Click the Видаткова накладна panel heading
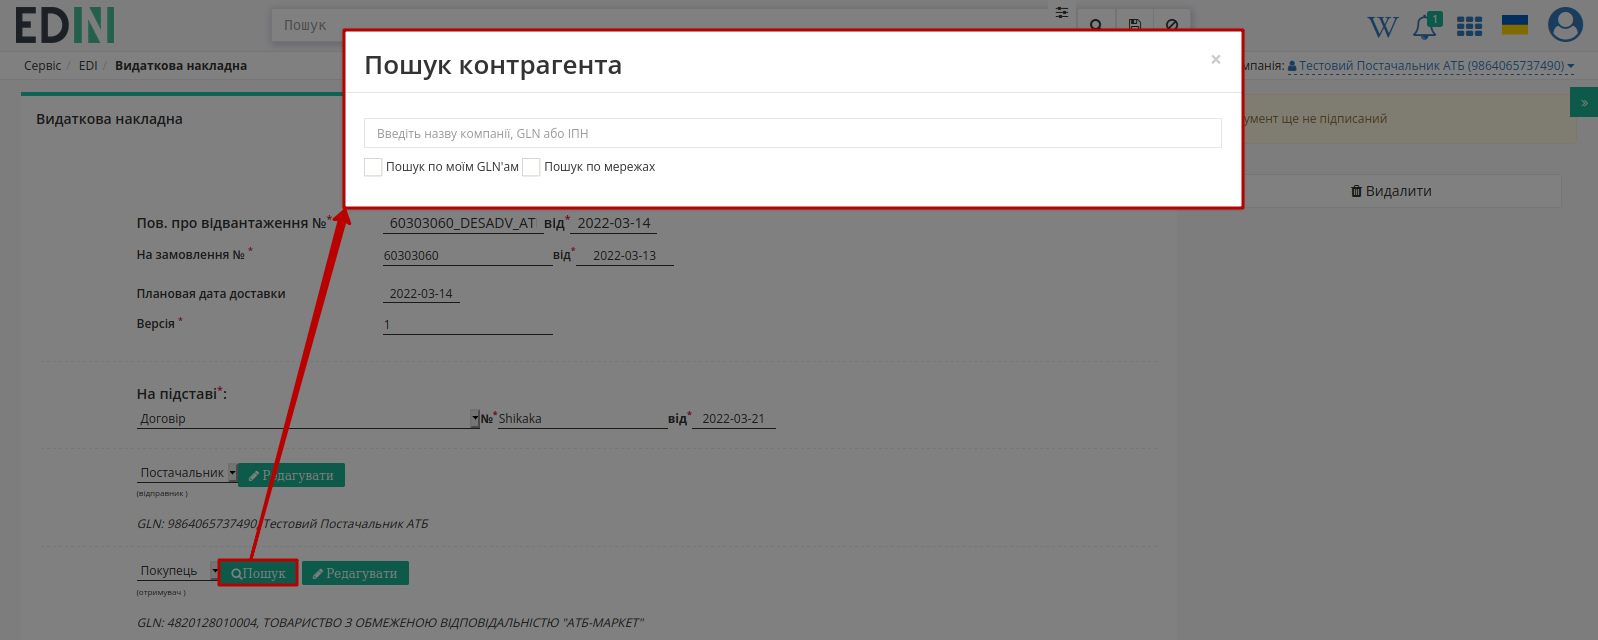Image resolution: width=1598 pixels, height=640 pixels. [109, 119]
